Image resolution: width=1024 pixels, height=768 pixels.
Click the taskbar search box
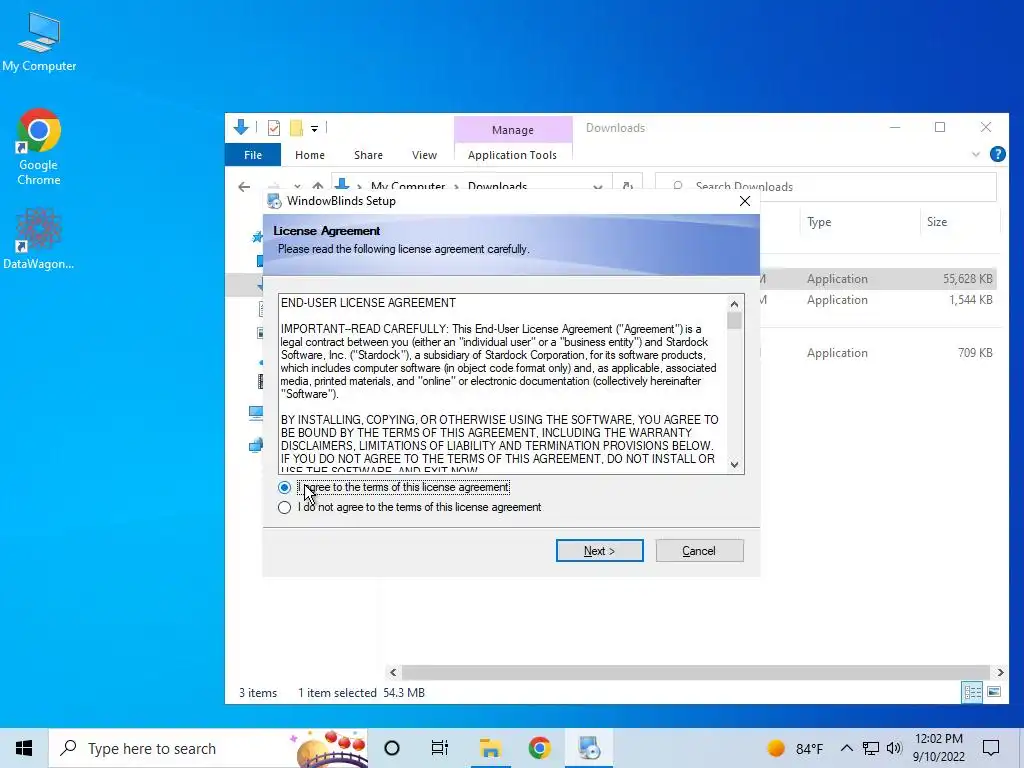point(208,748)
